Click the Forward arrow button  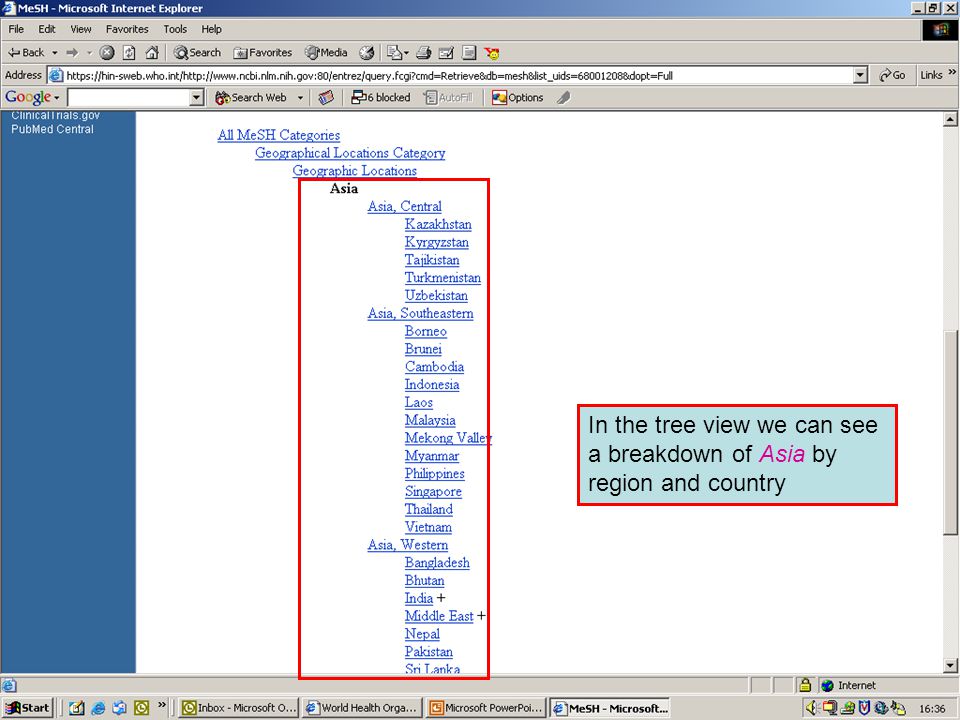(72, 53)
